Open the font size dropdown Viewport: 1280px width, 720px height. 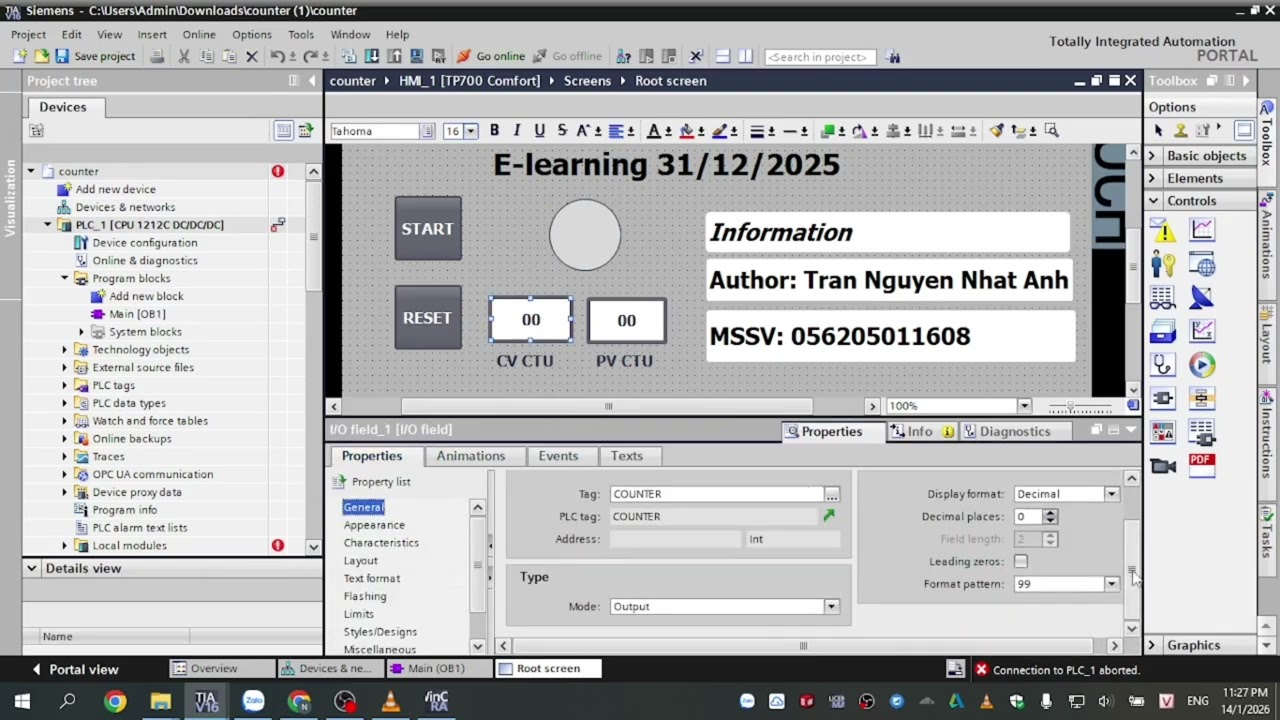point(470,131)
